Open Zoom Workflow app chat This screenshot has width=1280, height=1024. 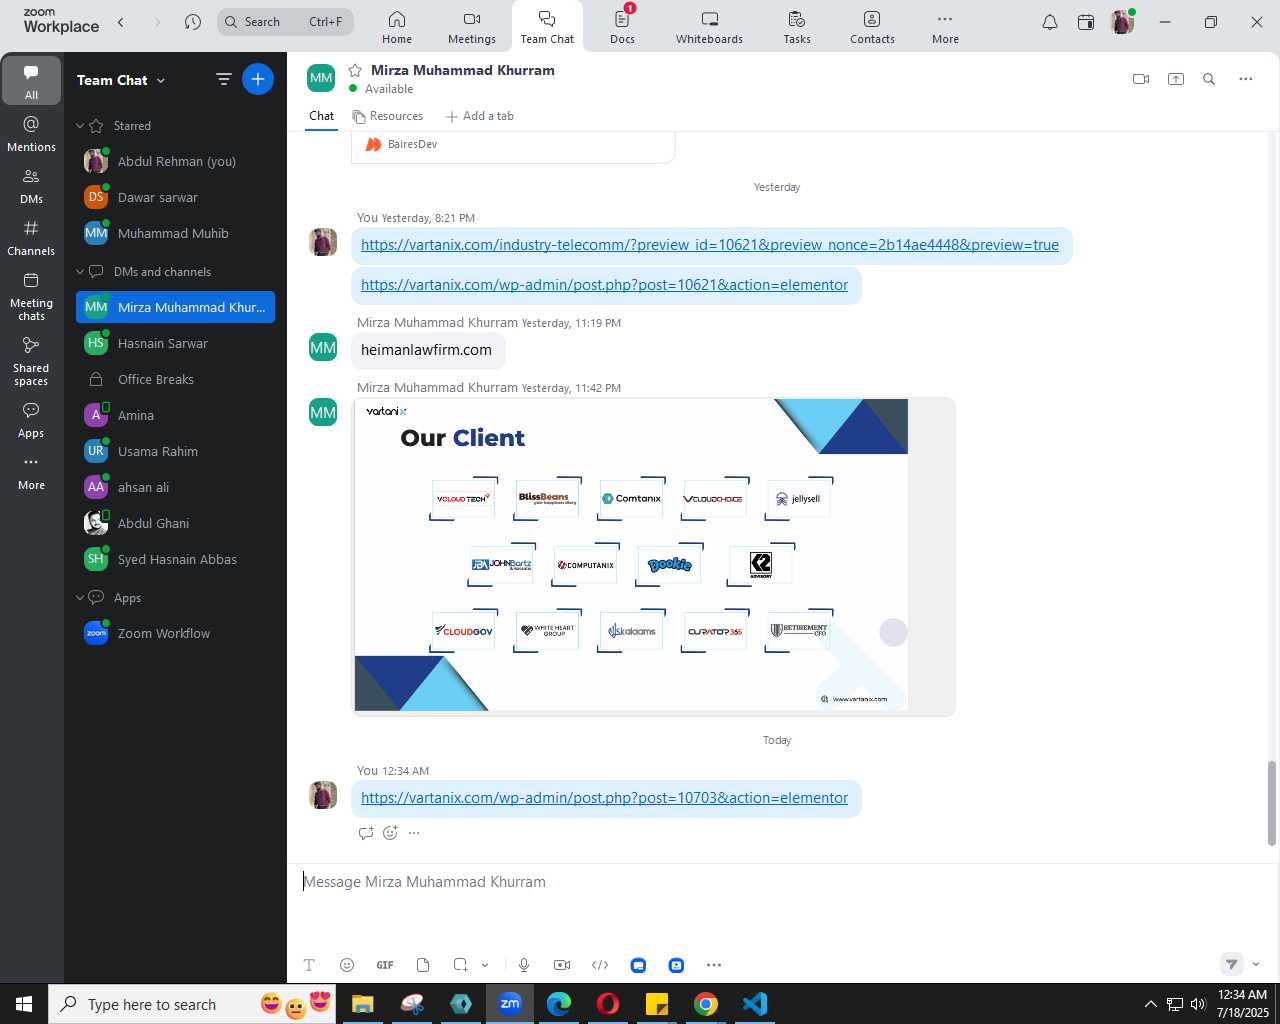[x=175, y=633]
